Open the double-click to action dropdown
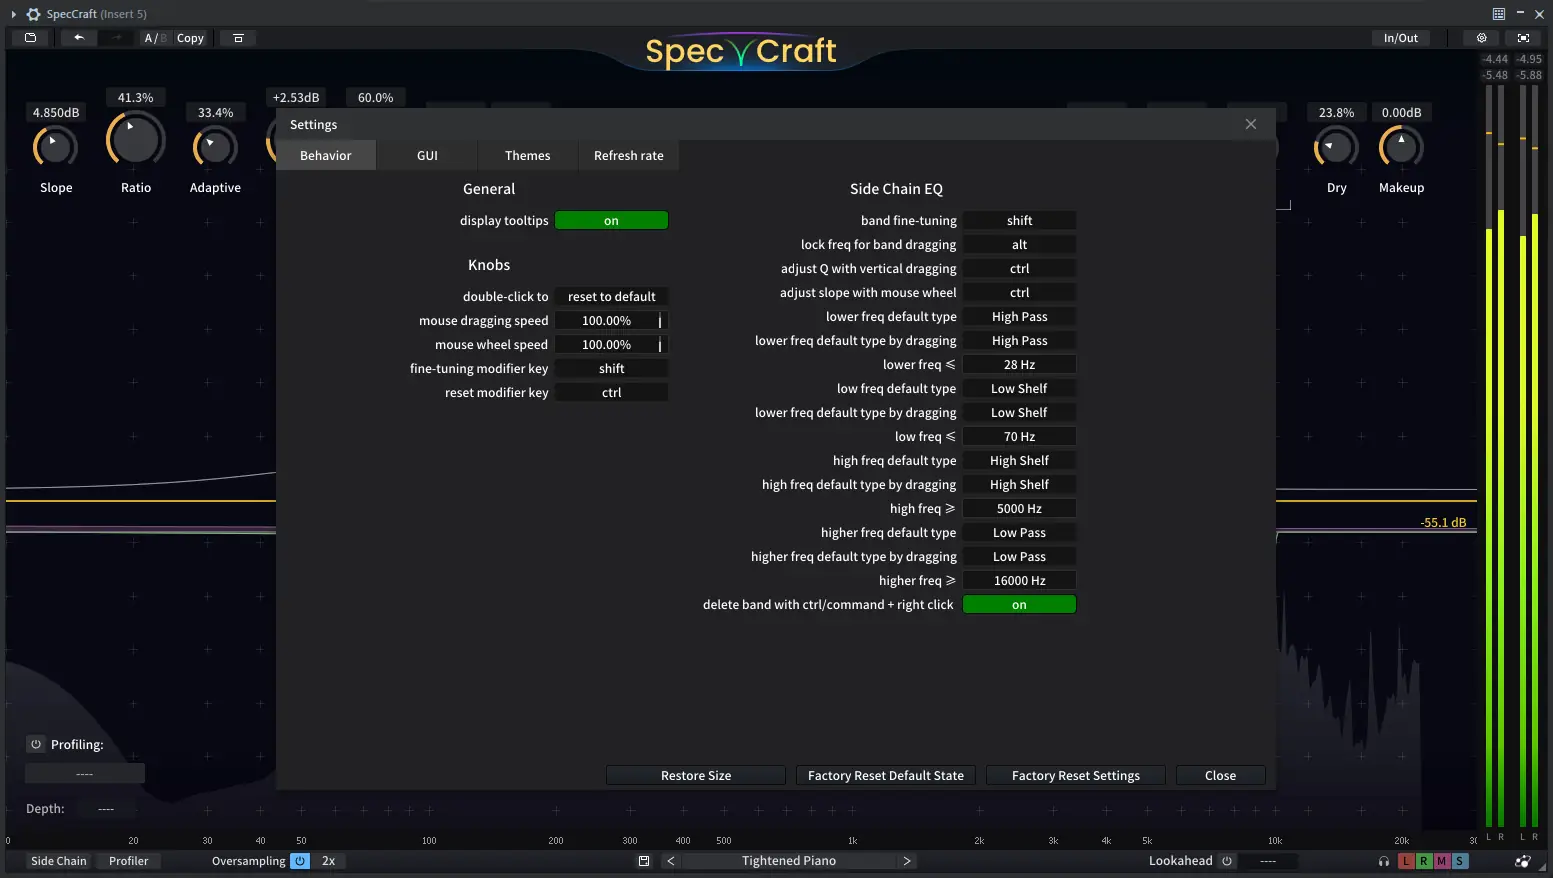Image resolution: width=1553 pixels, height=878 pixels. coord(611,296)
